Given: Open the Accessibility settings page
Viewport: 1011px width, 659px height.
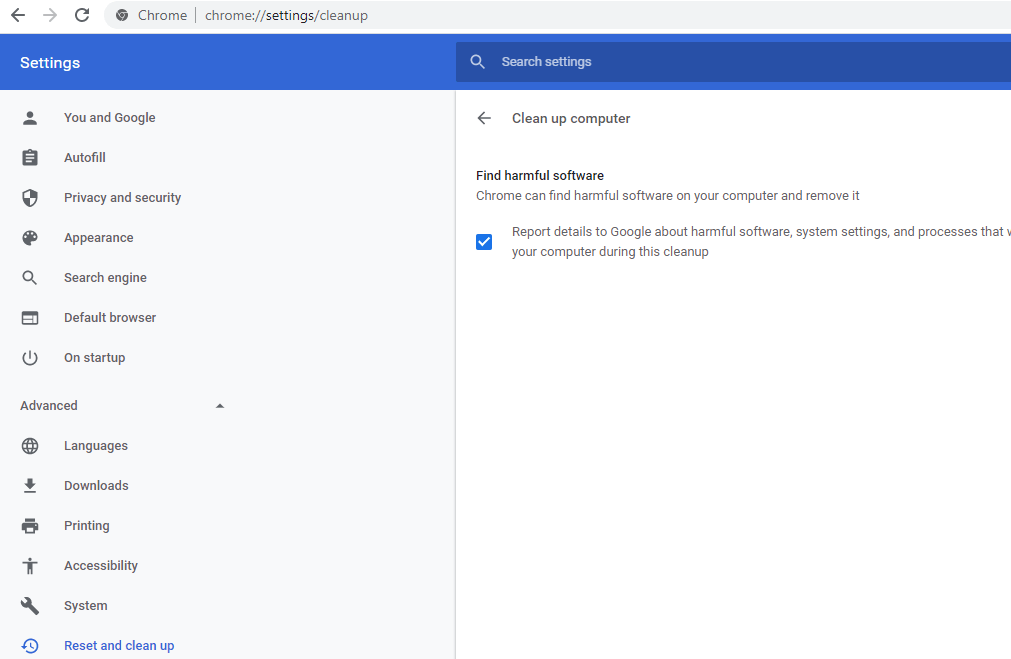Looking at the screenshot, I should coord(101,565).
